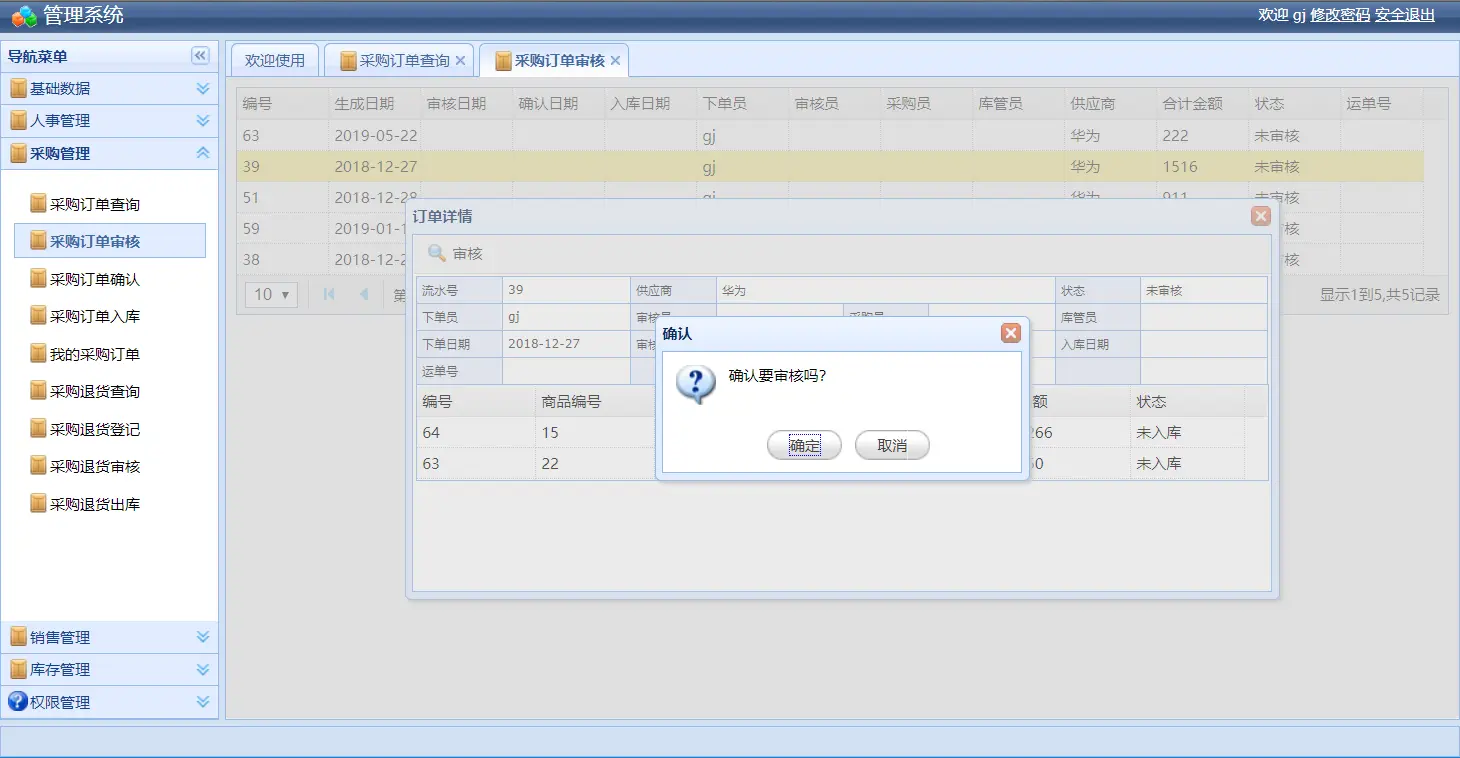Click the 未审核 status value in detail form
Image resolution: width=1460 pixels, height=758 pixels.
coord(1164,290)
